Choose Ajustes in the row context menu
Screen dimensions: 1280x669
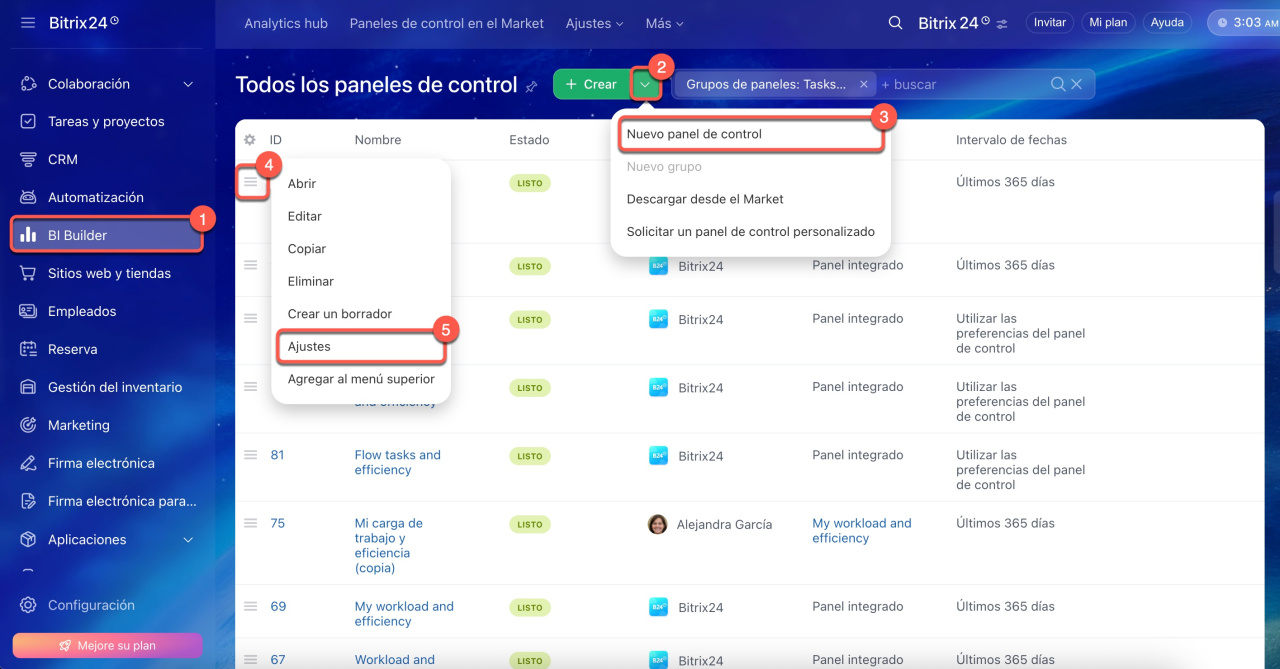[x=309, y=346]
